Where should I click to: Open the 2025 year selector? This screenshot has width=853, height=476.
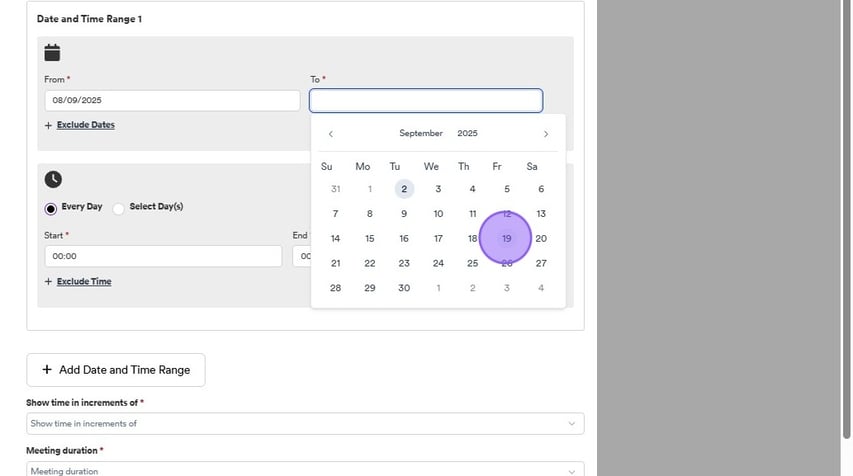tap(467, 134)
